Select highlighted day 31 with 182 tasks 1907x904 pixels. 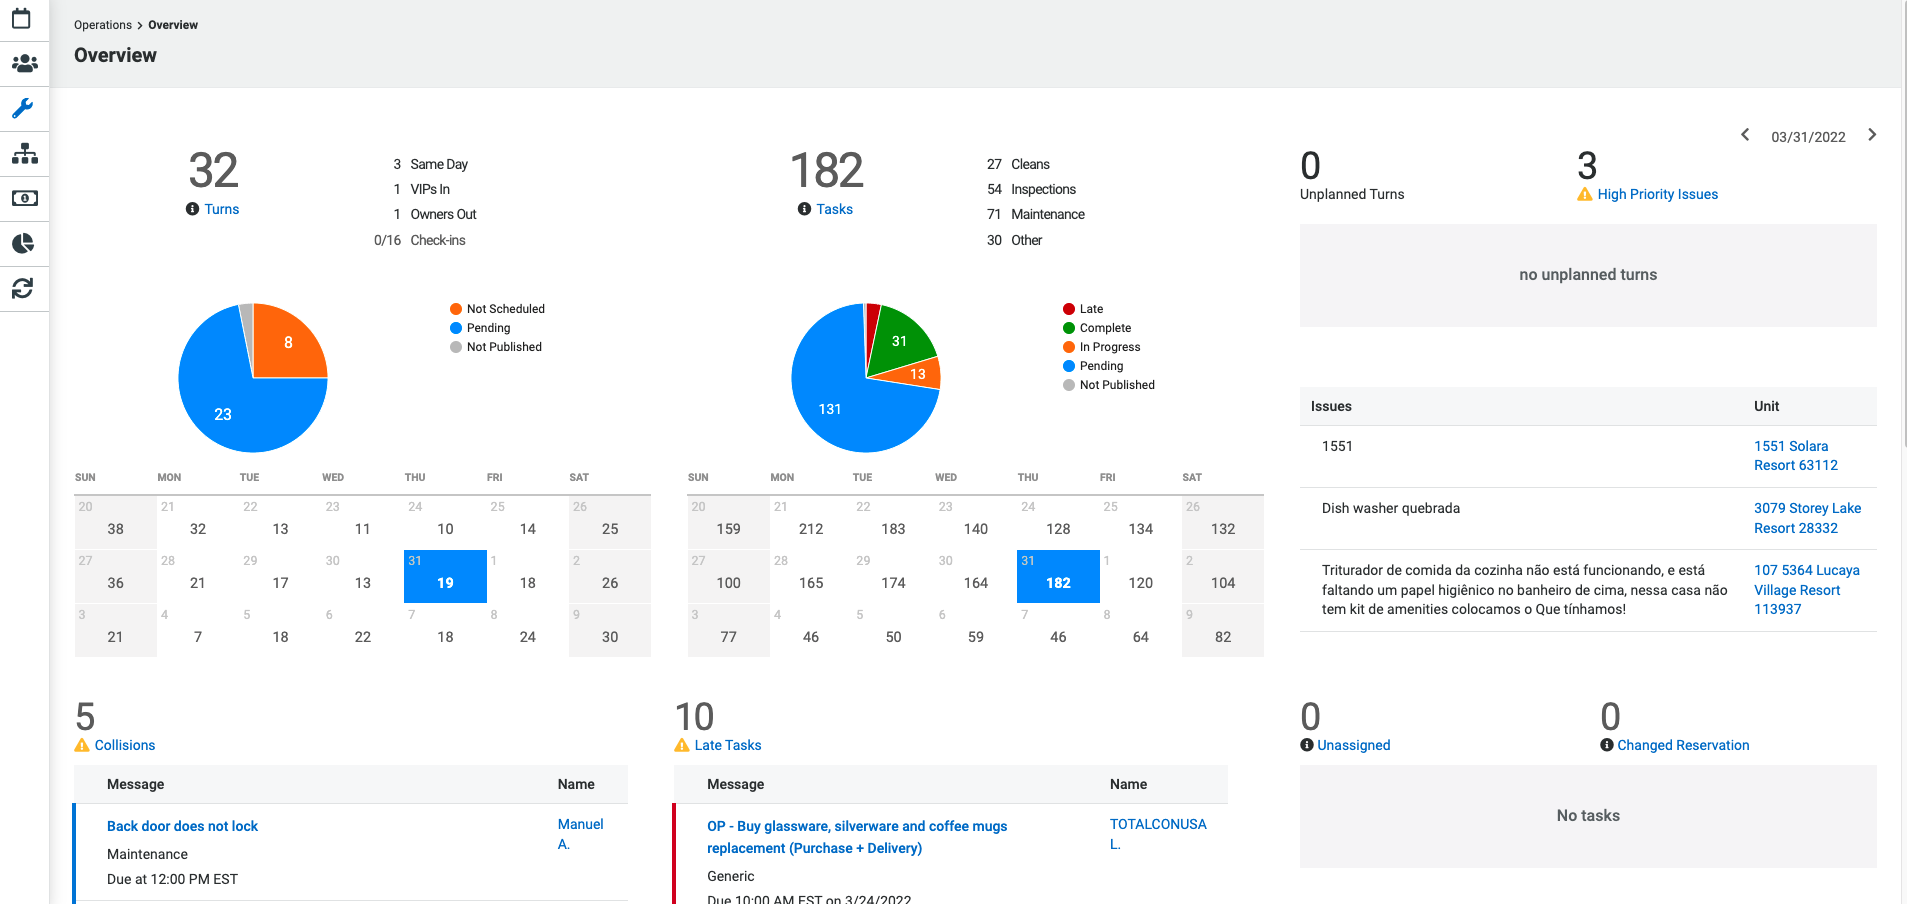coord(1058,576)
